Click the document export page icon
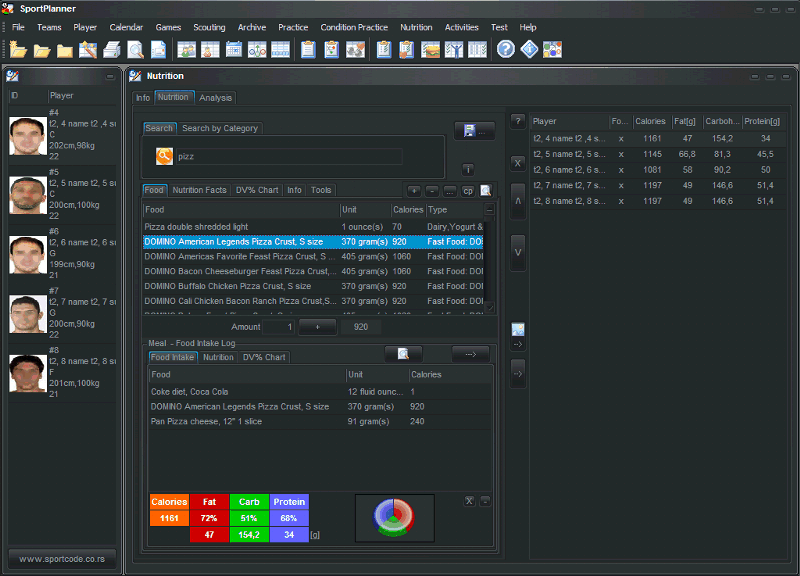Viewport: 800px width, 576px height. pyautogui.click(x=158, y=49)
